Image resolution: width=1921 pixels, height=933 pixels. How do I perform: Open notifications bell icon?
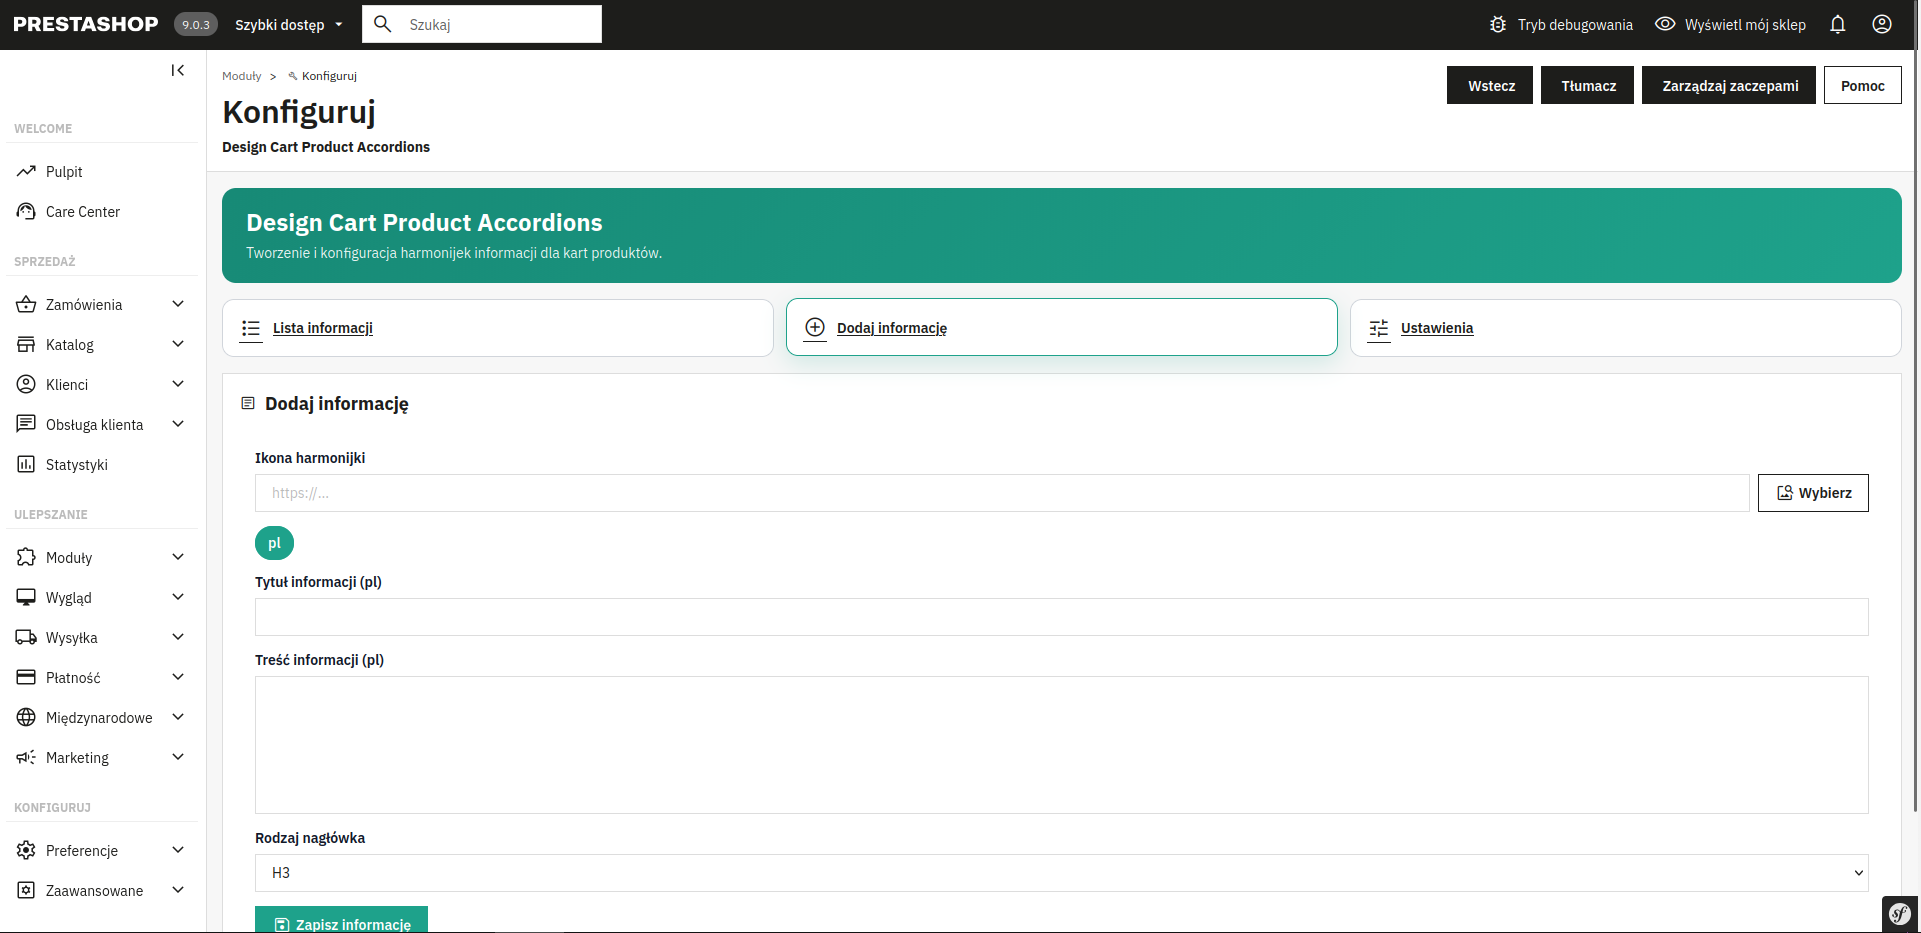coord(1838,25)
